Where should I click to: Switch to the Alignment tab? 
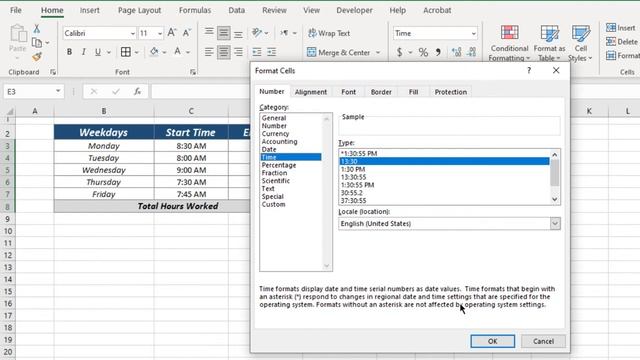pos(311,92)
